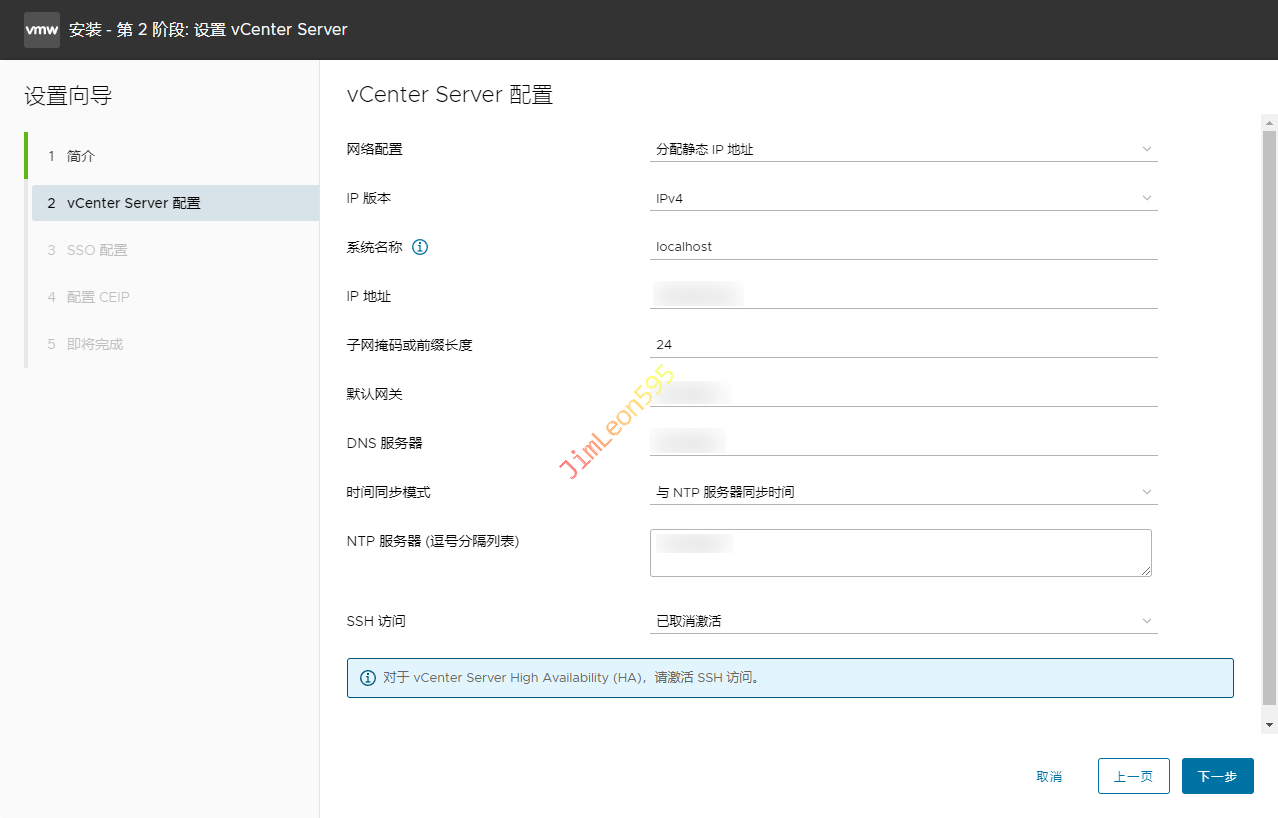Select step 3 SSO 配置
1278x818 pixels.
click(97, 250)
